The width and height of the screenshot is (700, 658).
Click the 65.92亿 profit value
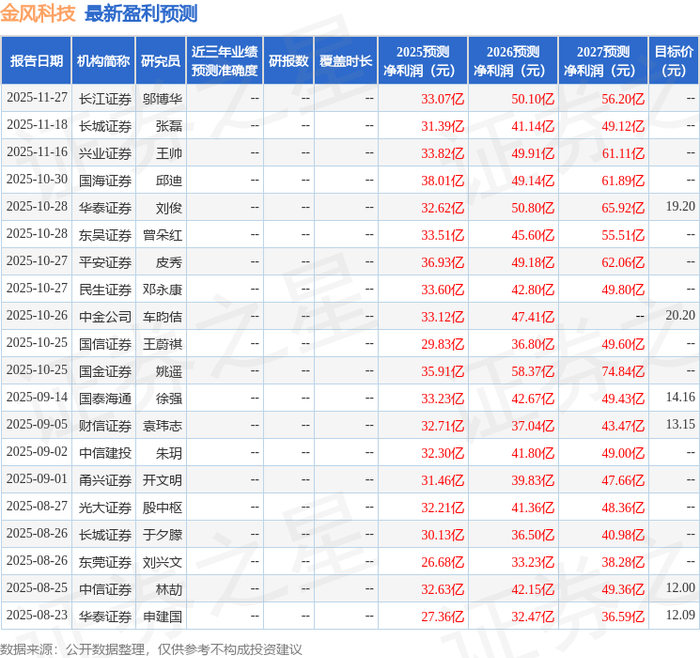coord(623,208)
